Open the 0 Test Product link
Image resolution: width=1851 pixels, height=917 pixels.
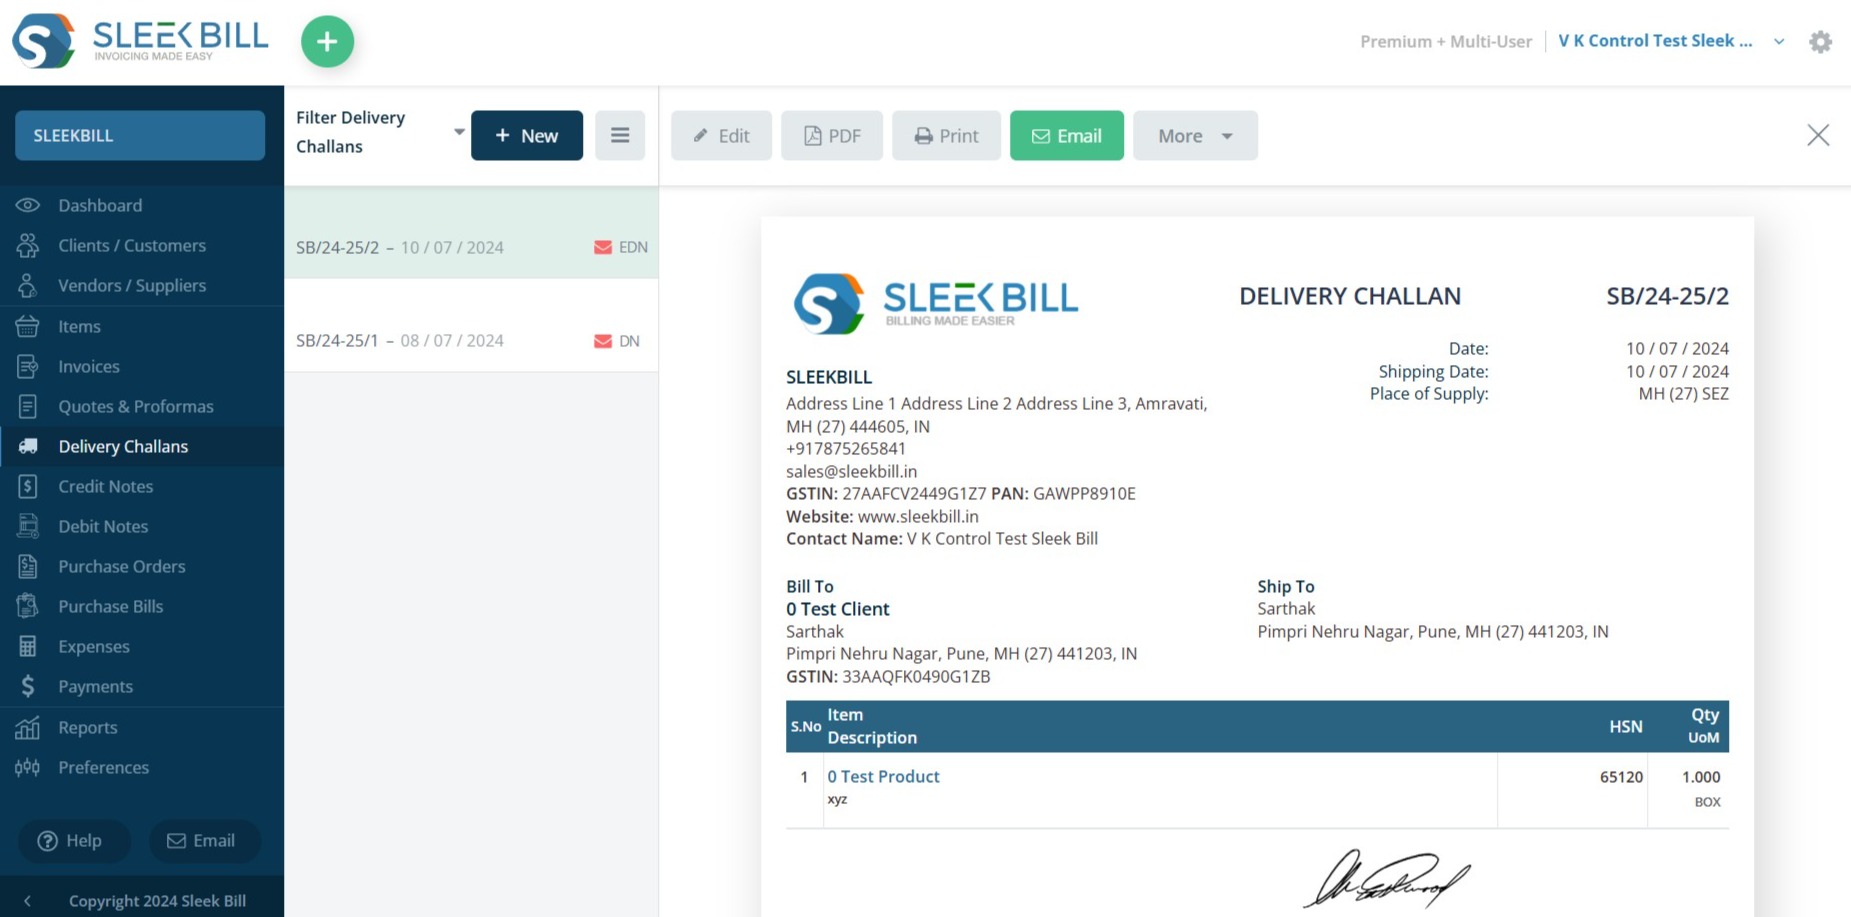pos(883,776)
